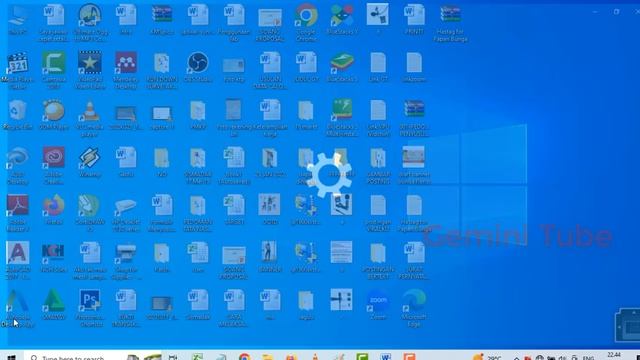Open the Winamp shortcut
Image resolution: width=640 pixels, height=360 pixels.
point(90,162)
